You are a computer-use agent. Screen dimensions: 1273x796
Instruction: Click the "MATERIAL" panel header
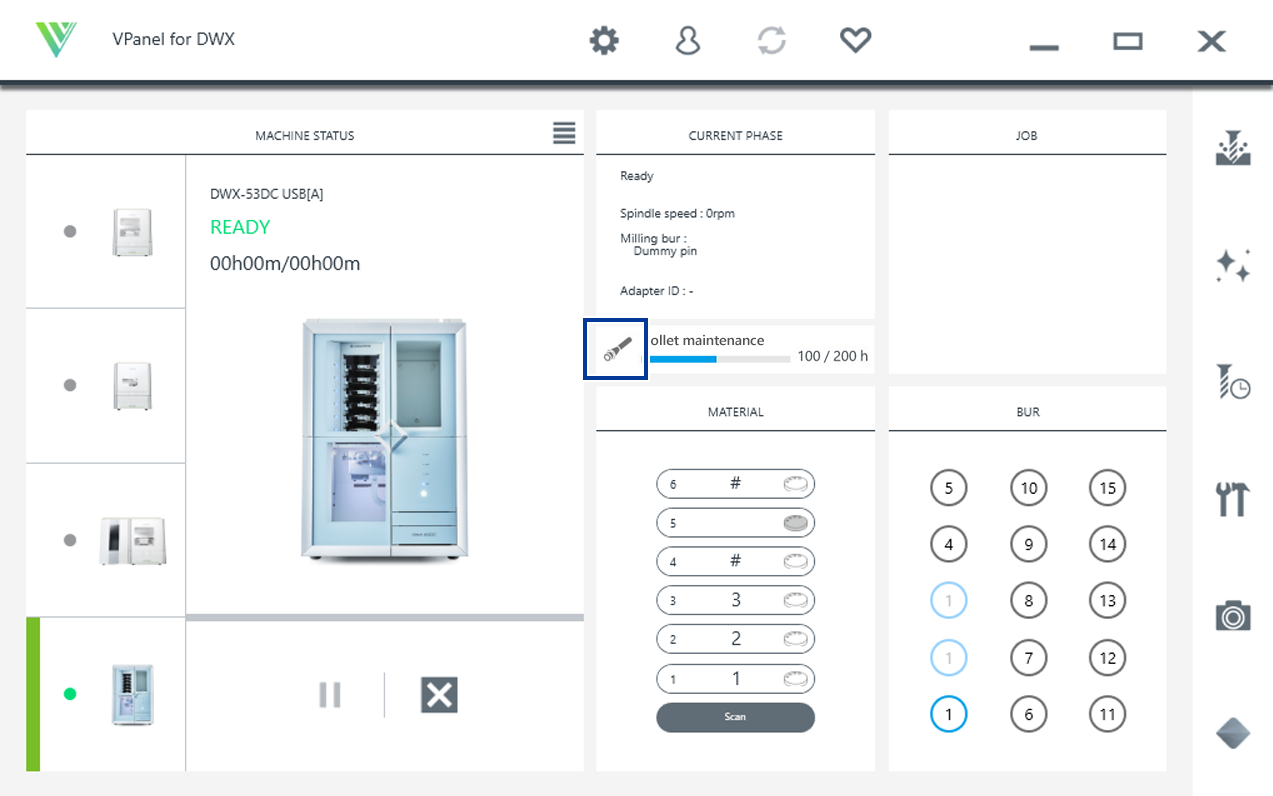[735, 411]
